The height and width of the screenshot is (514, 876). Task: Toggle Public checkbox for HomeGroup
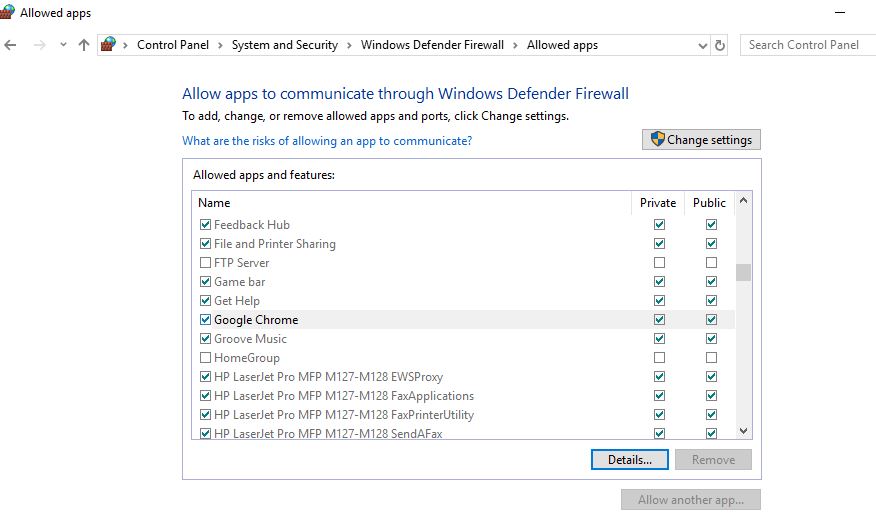[711, 358]
